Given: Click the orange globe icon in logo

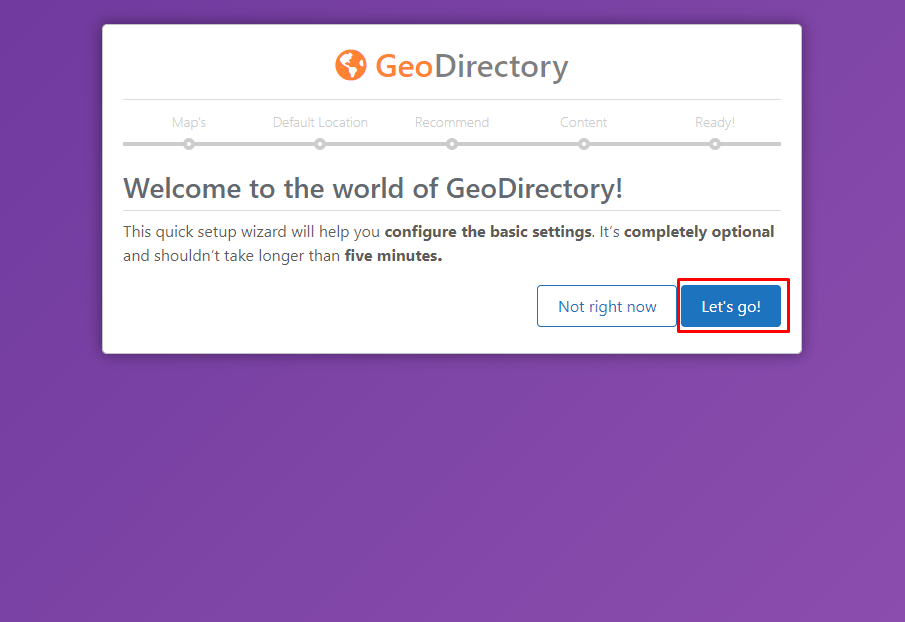Looking at the screenshot, I should [351, 65].
